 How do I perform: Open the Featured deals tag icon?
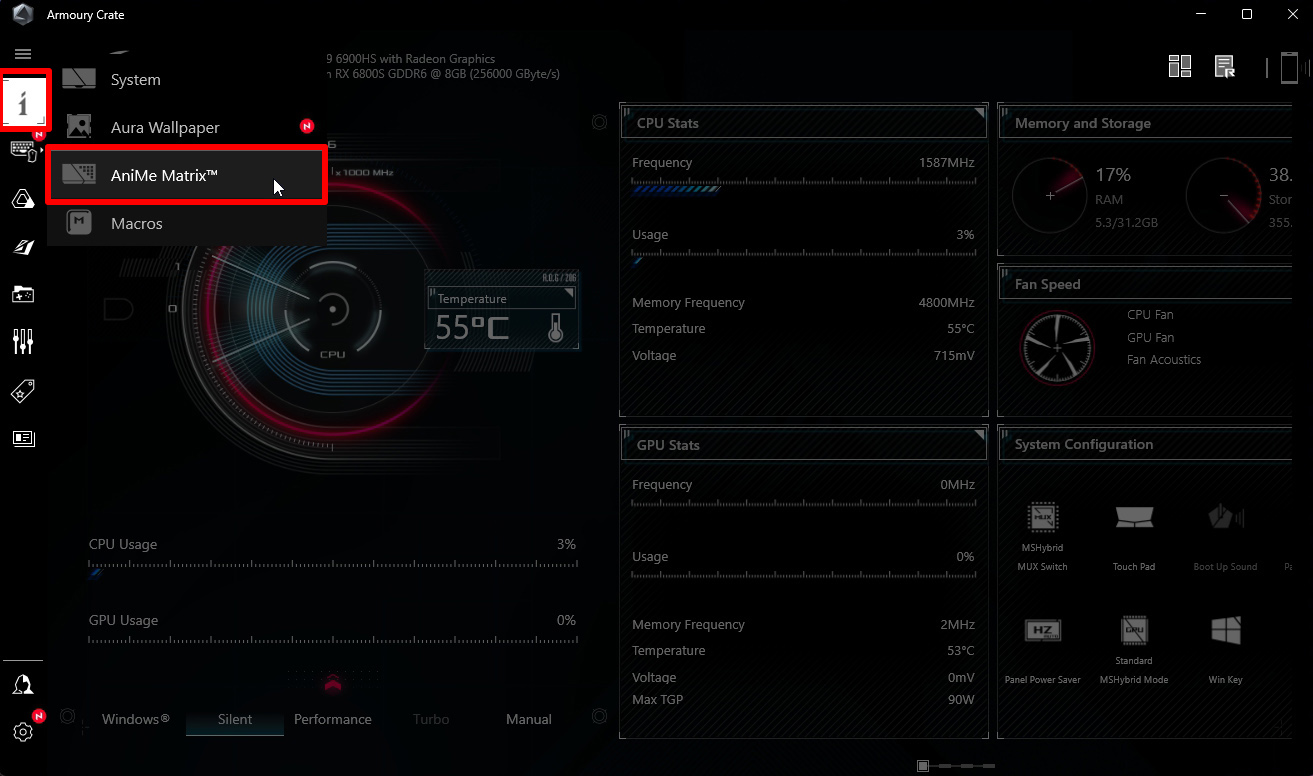[x=23, y=391]
